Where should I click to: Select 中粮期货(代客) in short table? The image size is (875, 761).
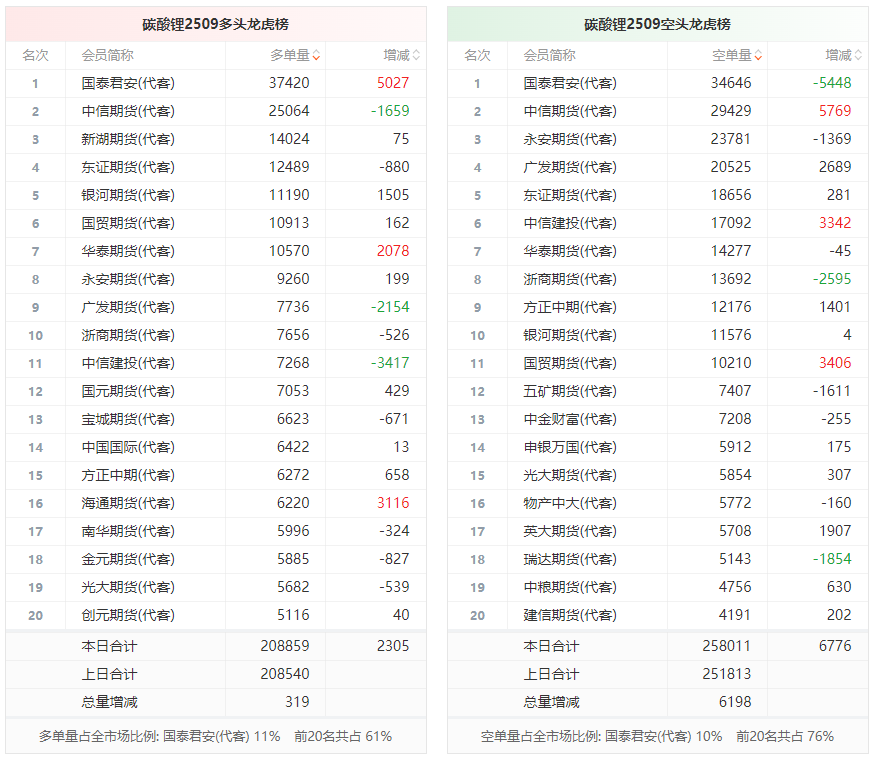click(x=570, y=587)
